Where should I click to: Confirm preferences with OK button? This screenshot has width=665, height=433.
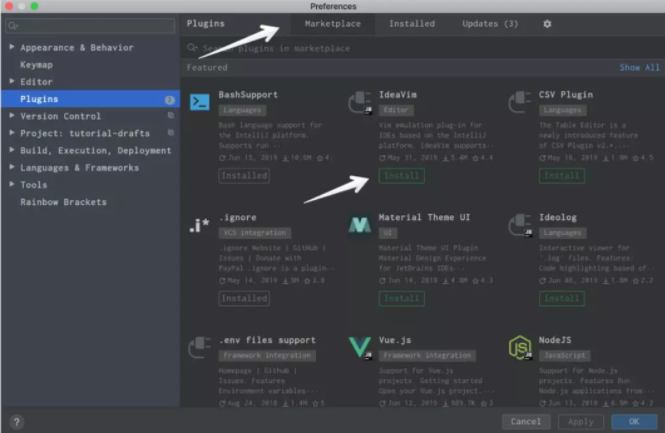634,422
